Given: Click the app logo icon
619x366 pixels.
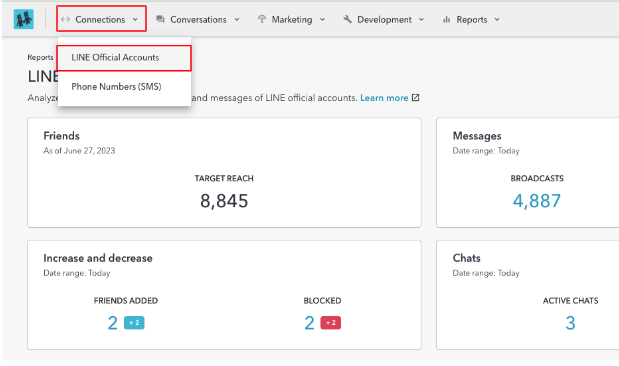Looking at the screenshot, I should pos(24,19).
